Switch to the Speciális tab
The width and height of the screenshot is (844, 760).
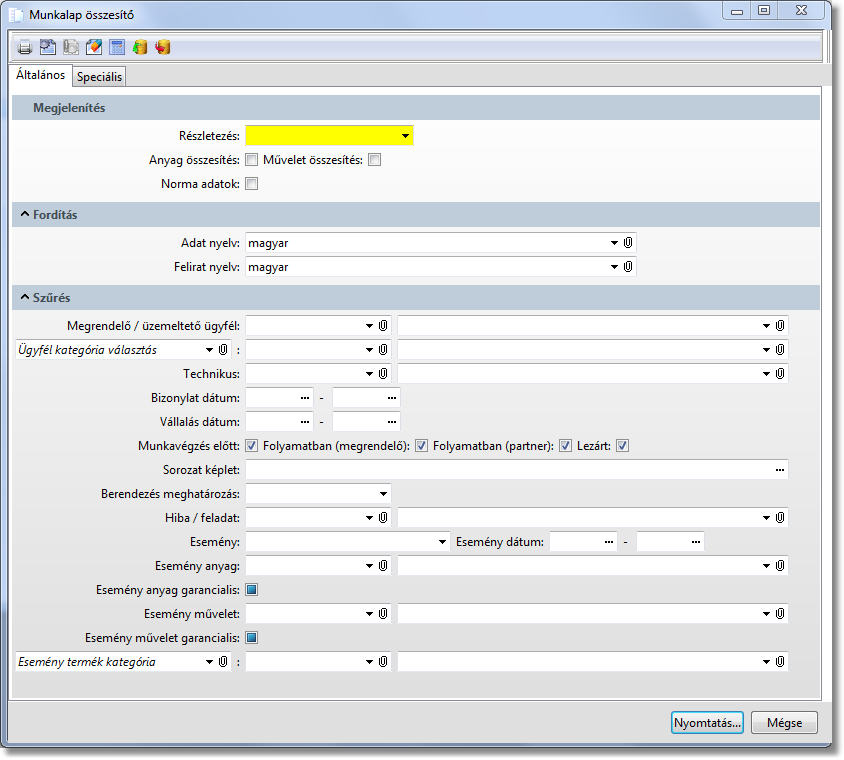click(99, 77)
